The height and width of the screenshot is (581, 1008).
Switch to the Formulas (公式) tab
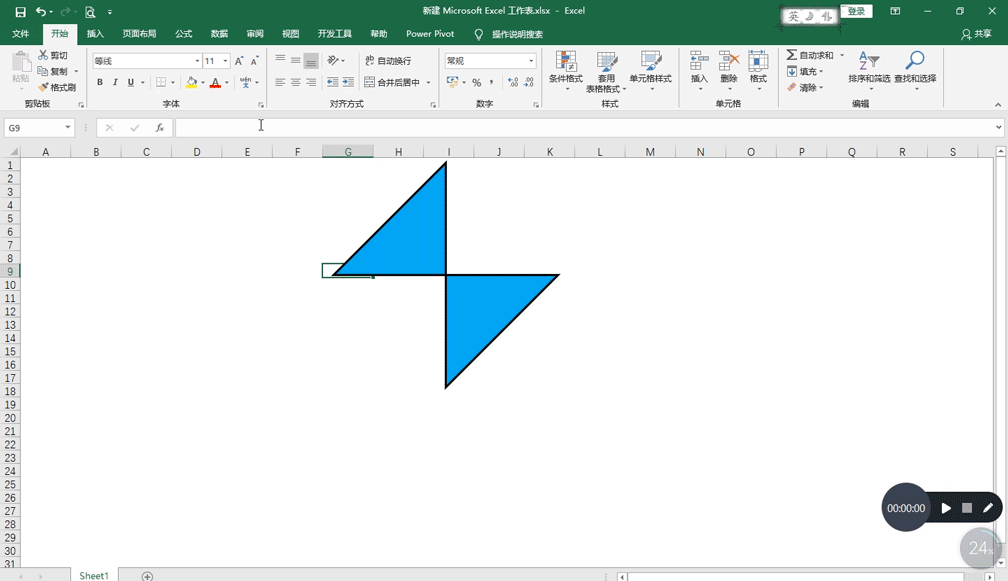point(184,33)
